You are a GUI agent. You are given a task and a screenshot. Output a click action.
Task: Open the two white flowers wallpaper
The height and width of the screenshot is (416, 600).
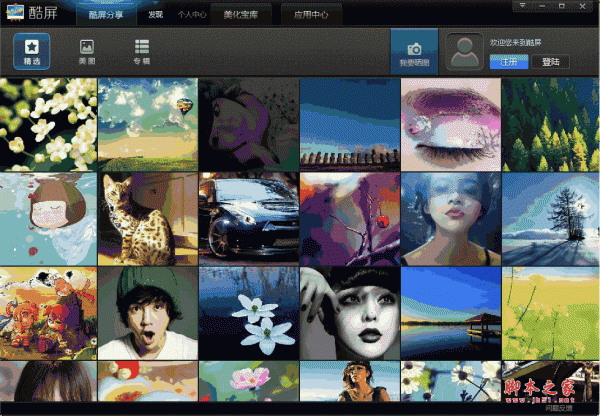(x=249, y=313)
